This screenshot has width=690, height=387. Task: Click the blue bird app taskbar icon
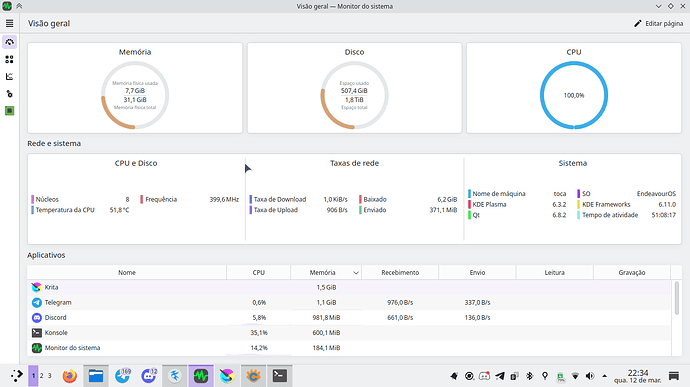tap(175, 376)
